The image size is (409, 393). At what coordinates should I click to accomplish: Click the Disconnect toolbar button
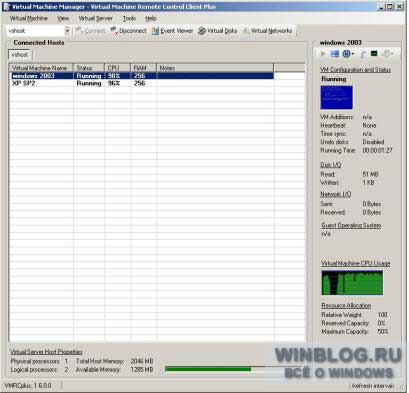pyautogui.click(x=128, y=31)
